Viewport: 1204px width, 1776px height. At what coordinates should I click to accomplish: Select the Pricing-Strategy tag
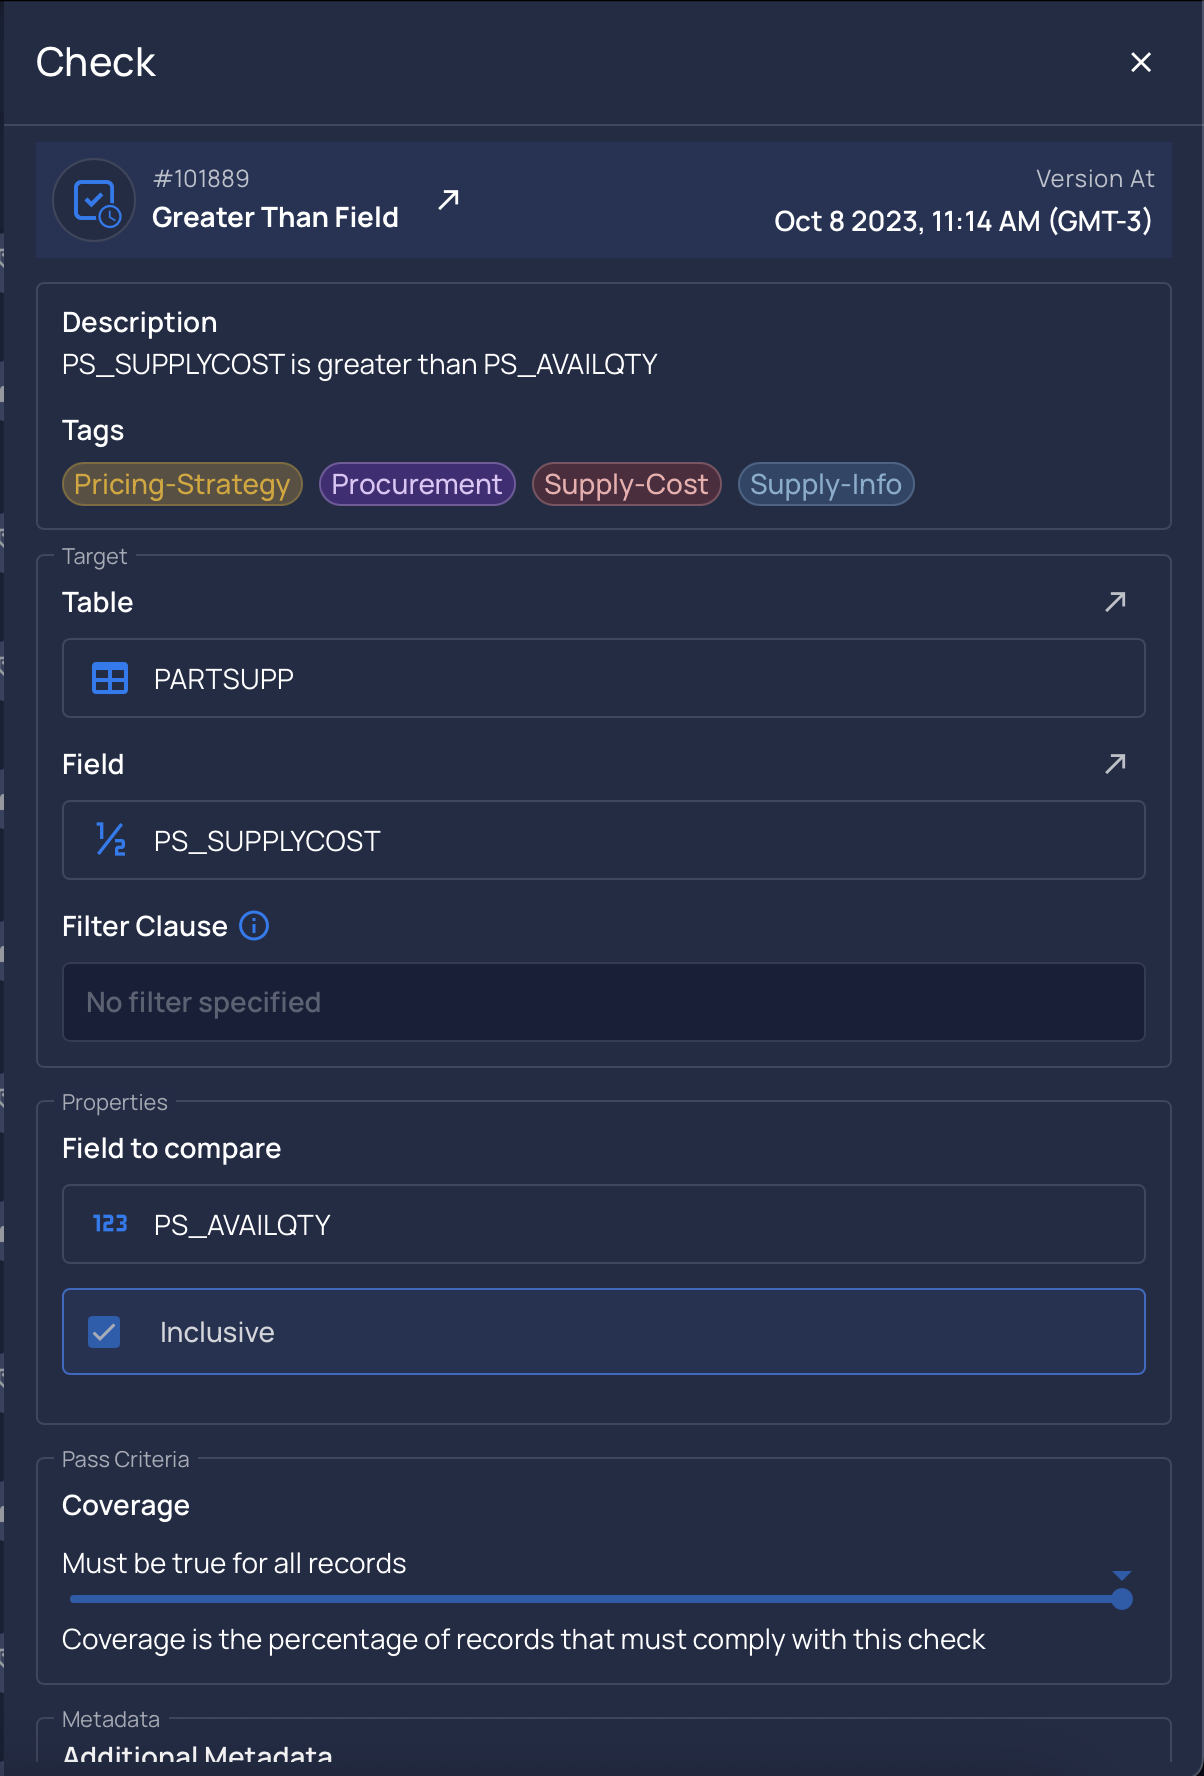coord(182,484)
